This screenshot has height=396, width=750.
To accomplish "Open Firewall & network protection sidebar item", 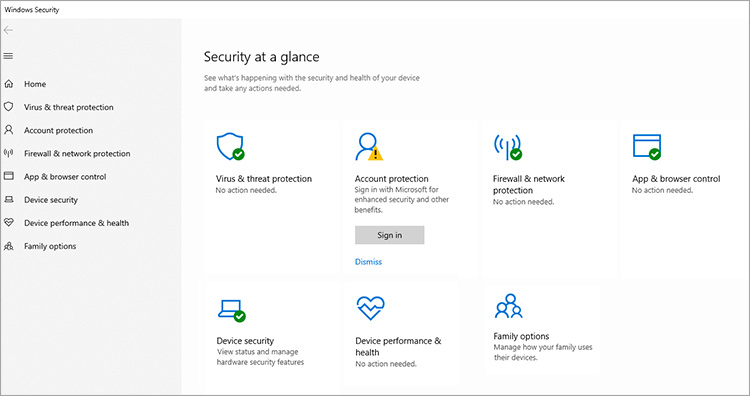I will [77, 154].
